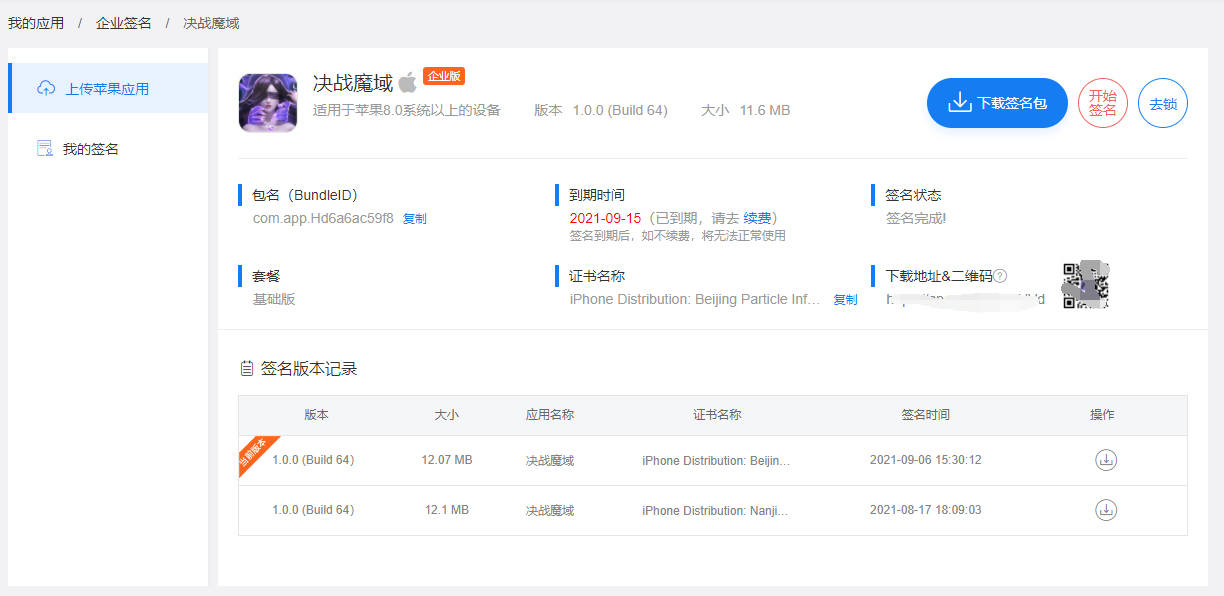Click the 续费 renewal link
The height and width of the screenshot is (596, 1224).
(x=757, y=218)
